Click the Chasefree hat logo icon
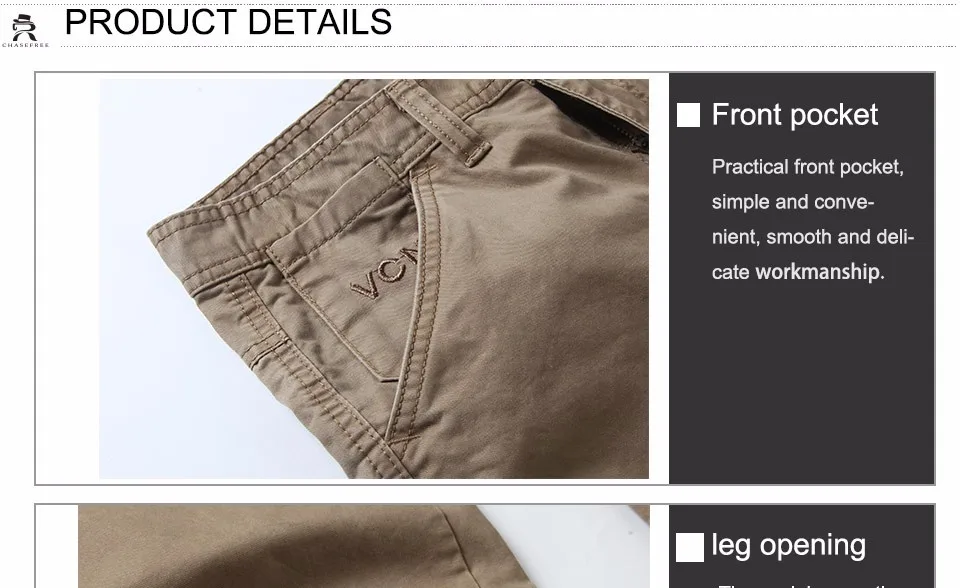This screenshot has height=588, width=960. 24,27
